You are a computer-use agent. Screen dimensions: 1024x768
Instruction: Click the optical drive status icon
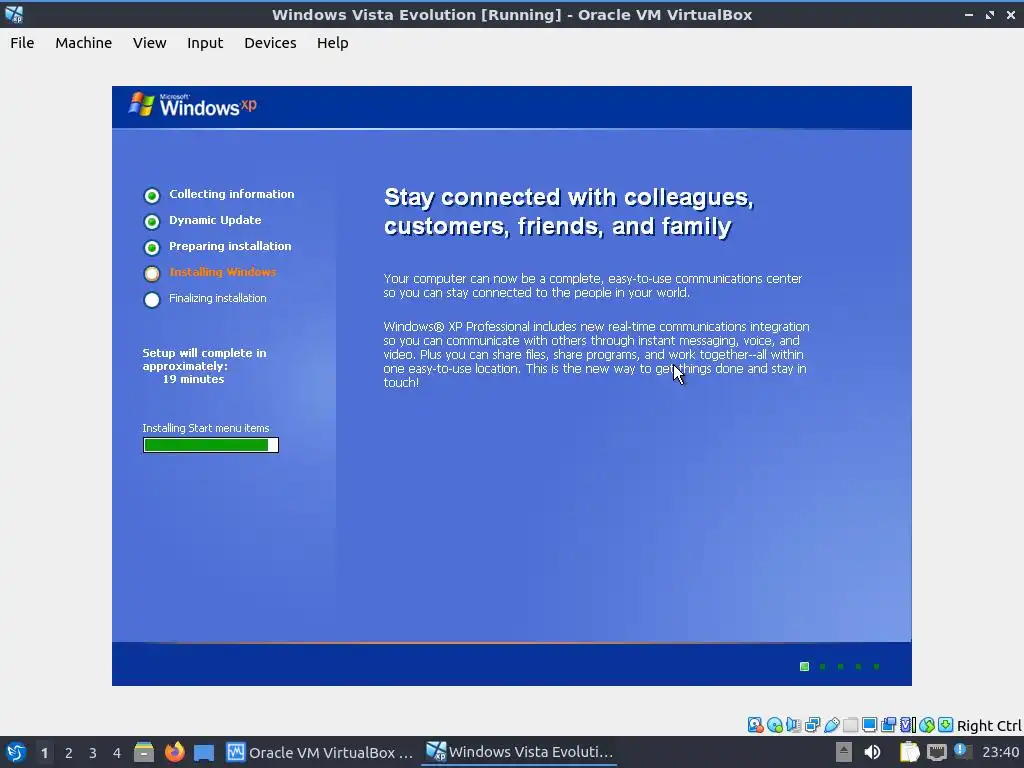coord(775,725)
